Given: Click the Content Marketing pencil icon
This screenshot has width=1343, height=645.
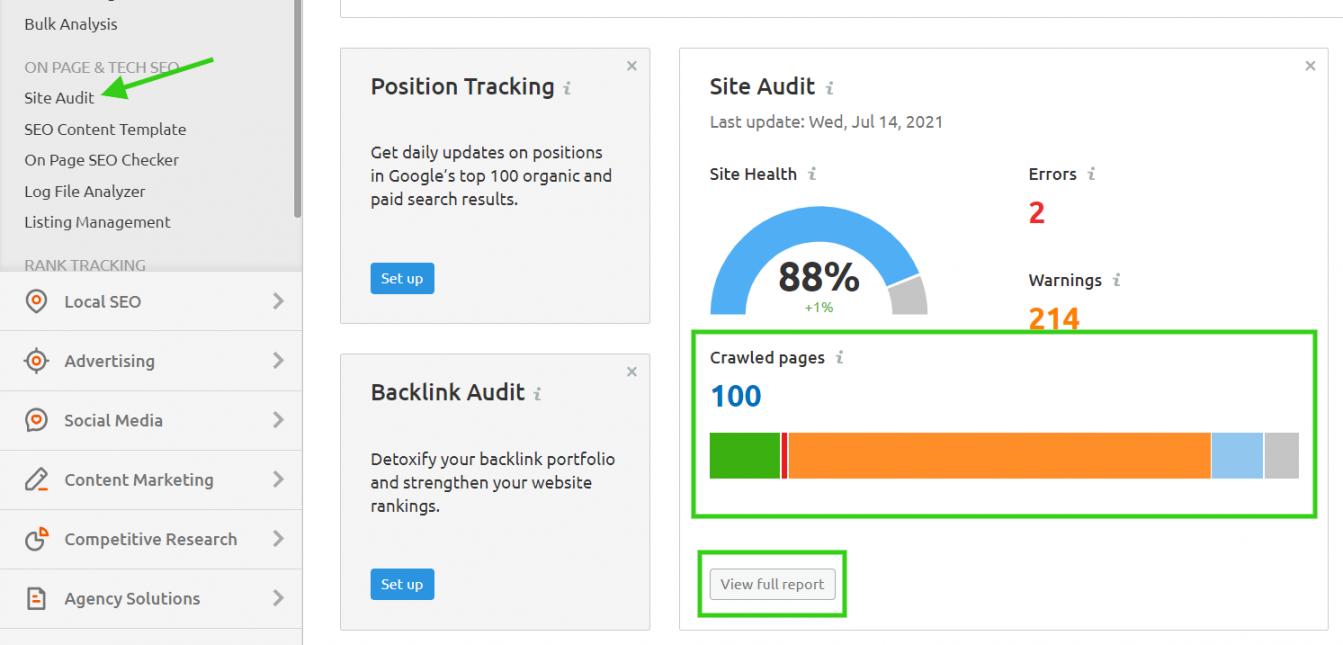Looking at the screenshot, I should pyautogui.click(x=37, y=480).
